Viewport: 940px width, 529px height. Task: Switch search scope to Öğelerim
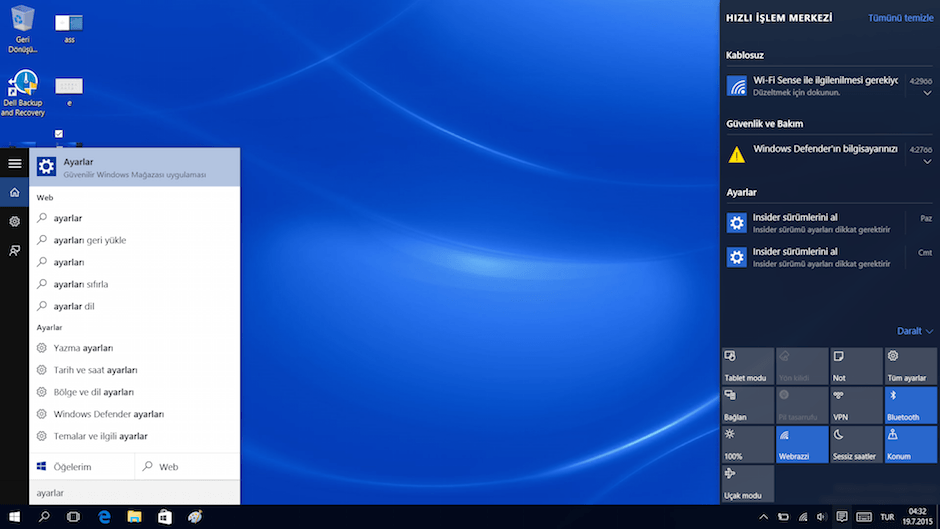pos(82,467)
